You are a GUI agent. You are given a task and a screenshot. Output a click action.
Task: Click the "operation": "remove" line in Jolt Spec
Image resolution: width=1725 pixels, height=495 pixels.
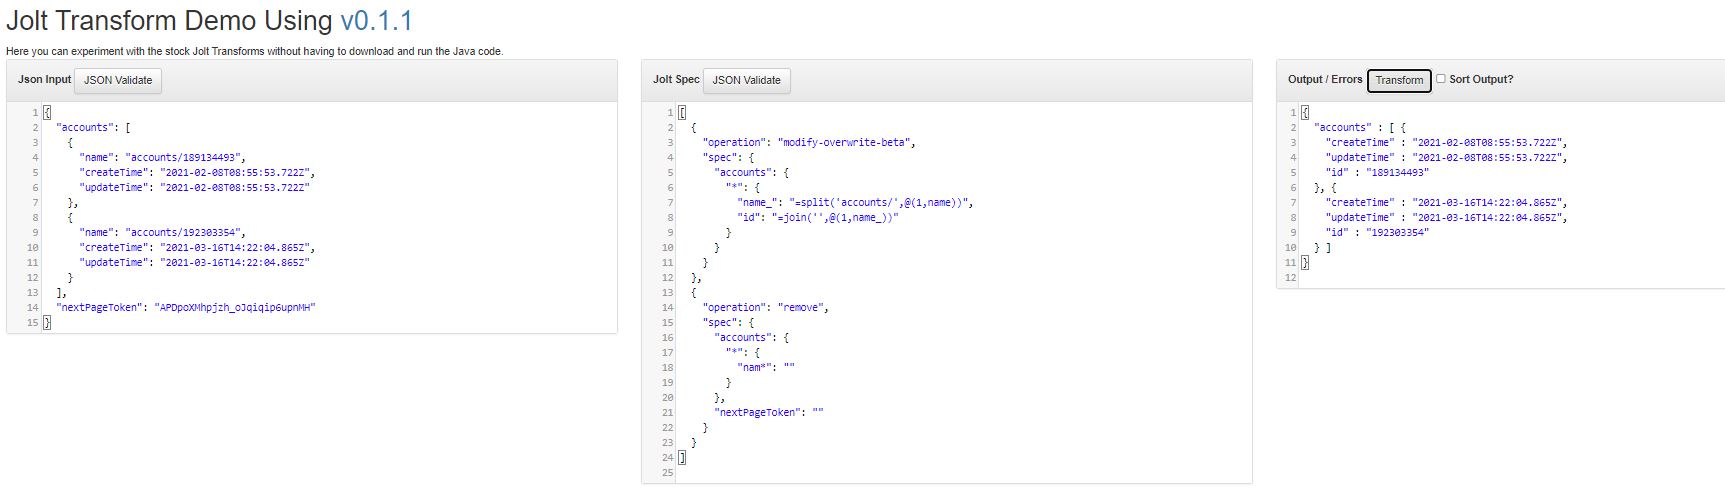click(766, 308)
